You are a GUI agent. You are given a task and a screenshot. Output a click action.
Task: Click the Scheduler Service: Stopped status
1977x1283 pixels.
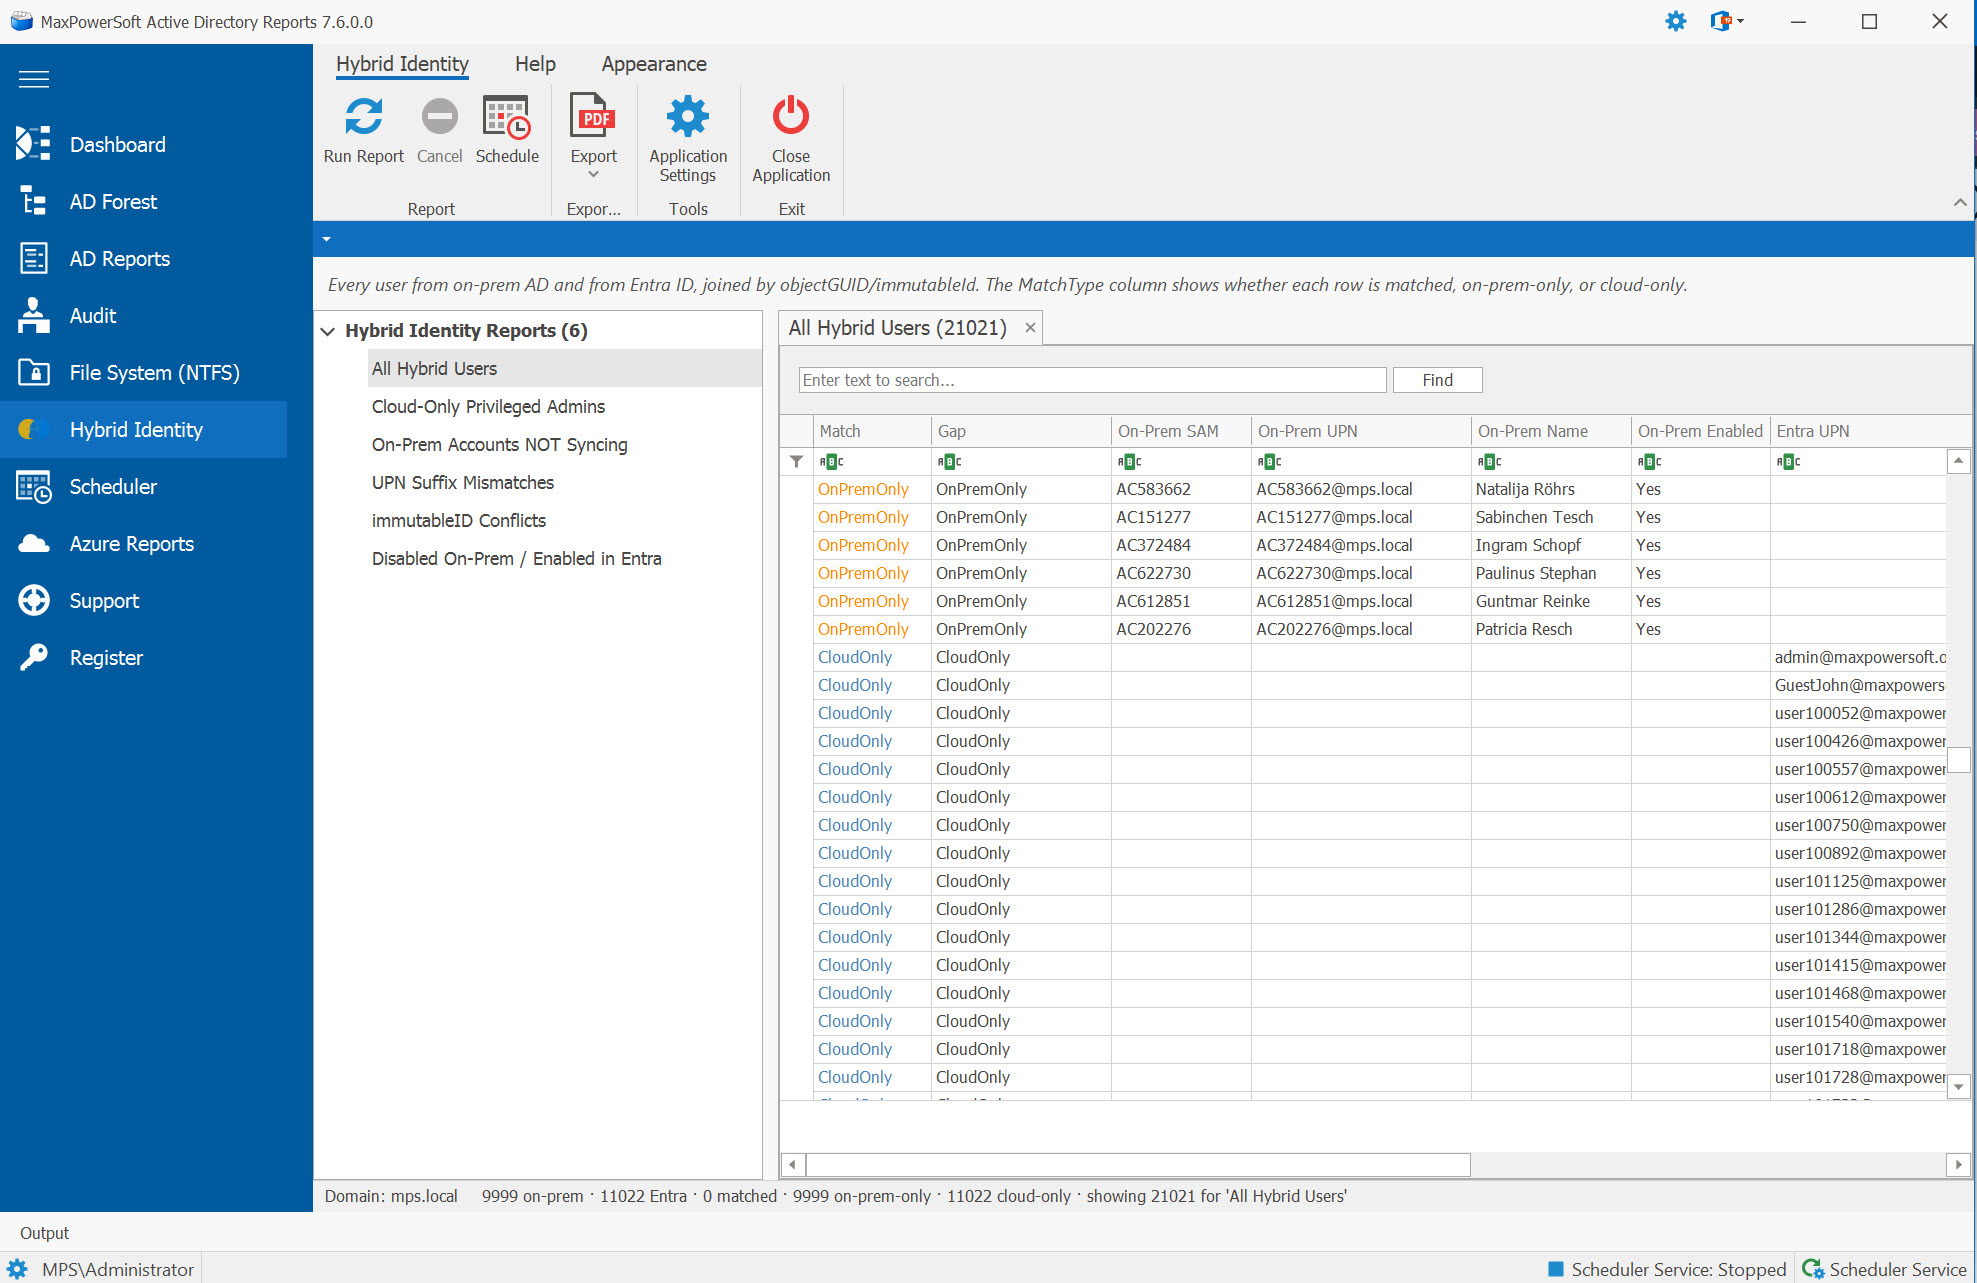pos(1667,1269)
